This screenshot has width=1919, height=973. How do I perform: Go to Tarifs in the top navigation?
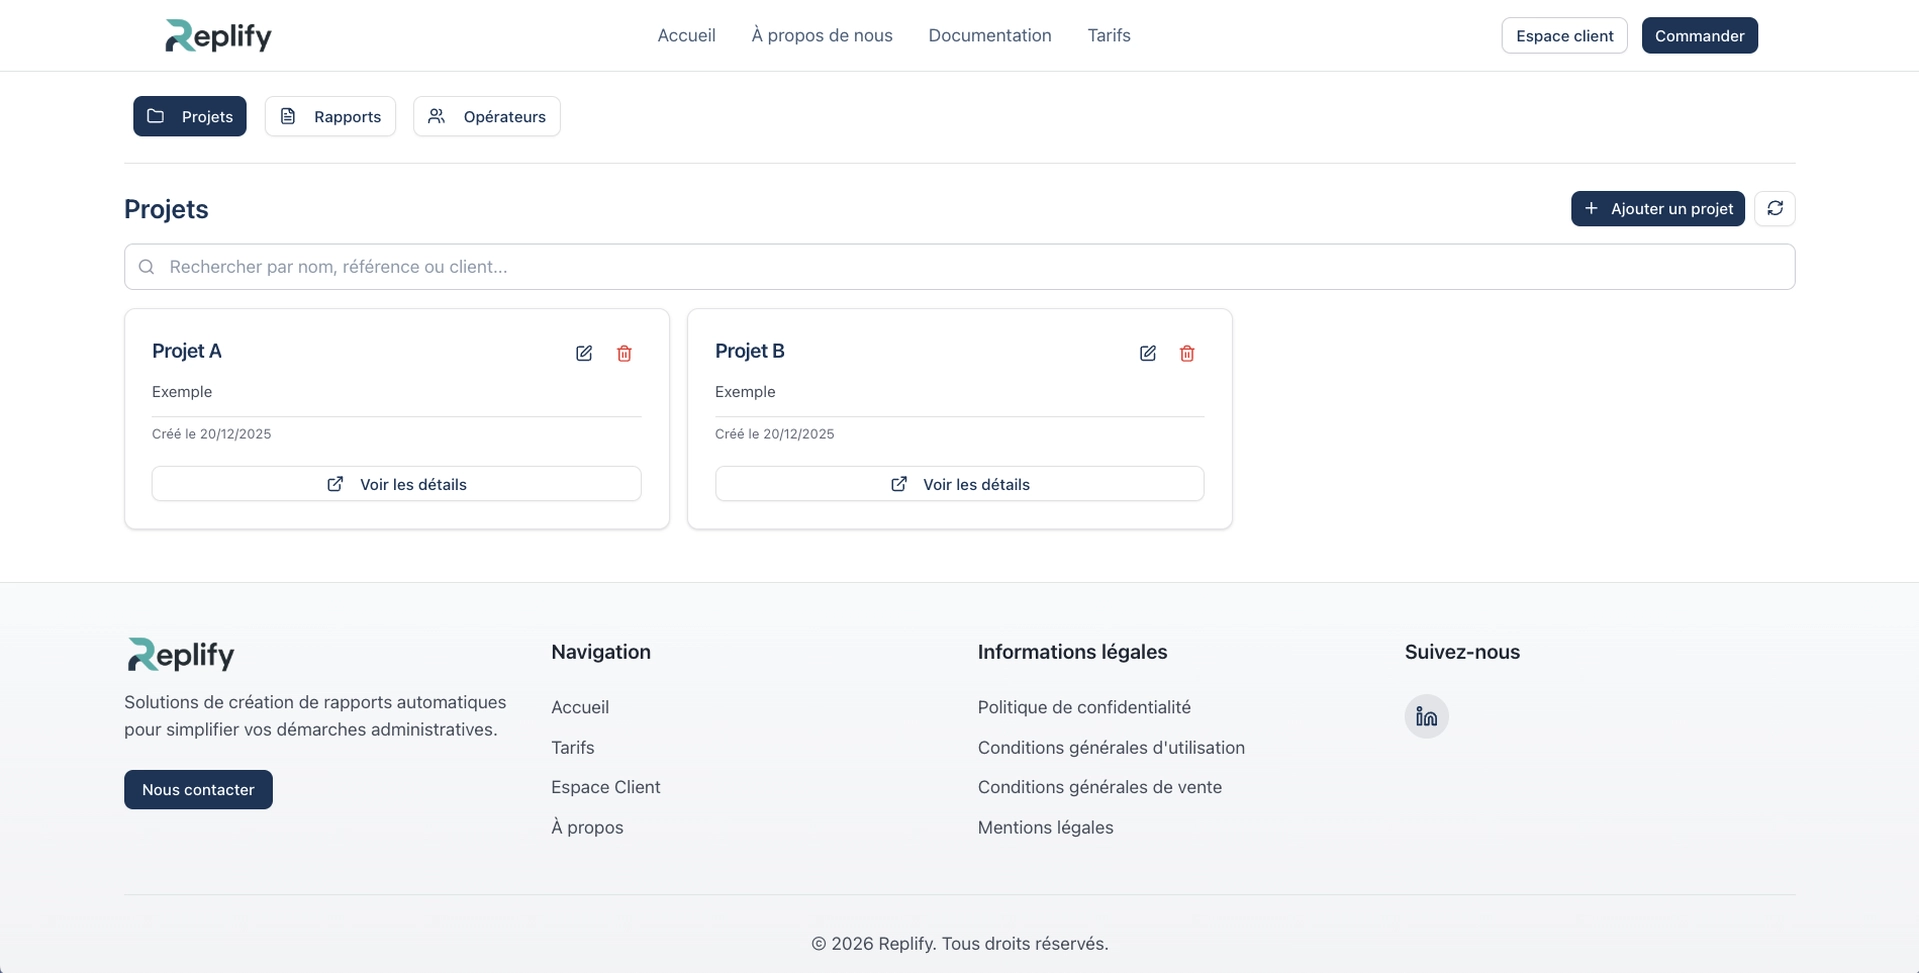tap(1108, 36)
